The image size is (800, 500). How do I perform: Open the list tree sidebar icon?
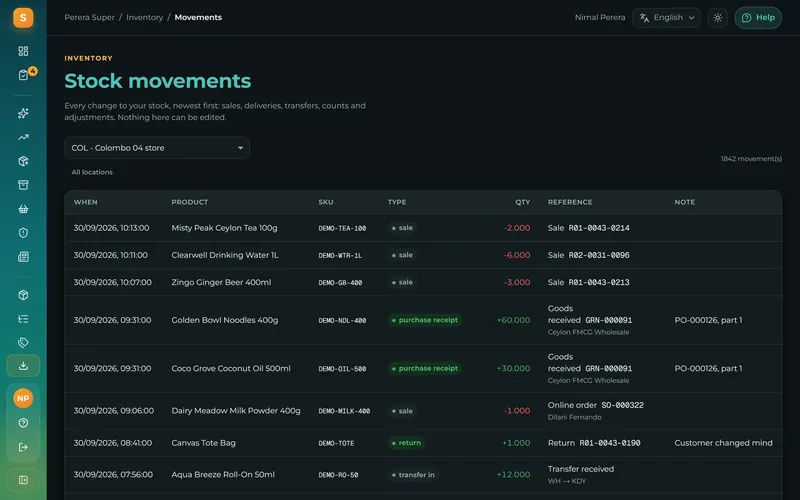23,319
